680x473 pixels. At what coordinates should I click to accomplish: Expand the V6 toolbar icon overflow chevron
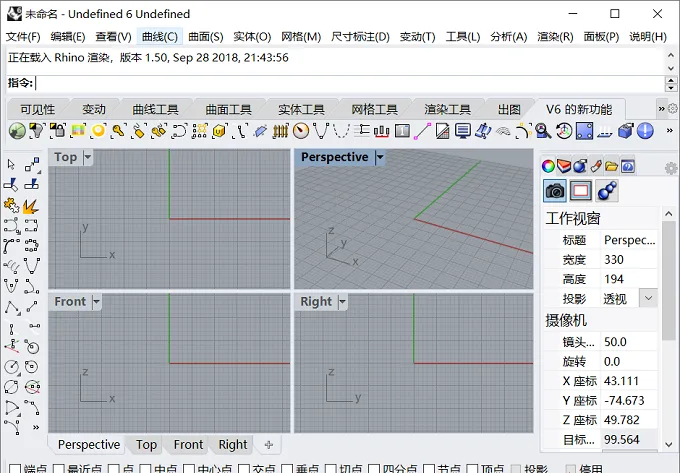(x=670, y=130)
